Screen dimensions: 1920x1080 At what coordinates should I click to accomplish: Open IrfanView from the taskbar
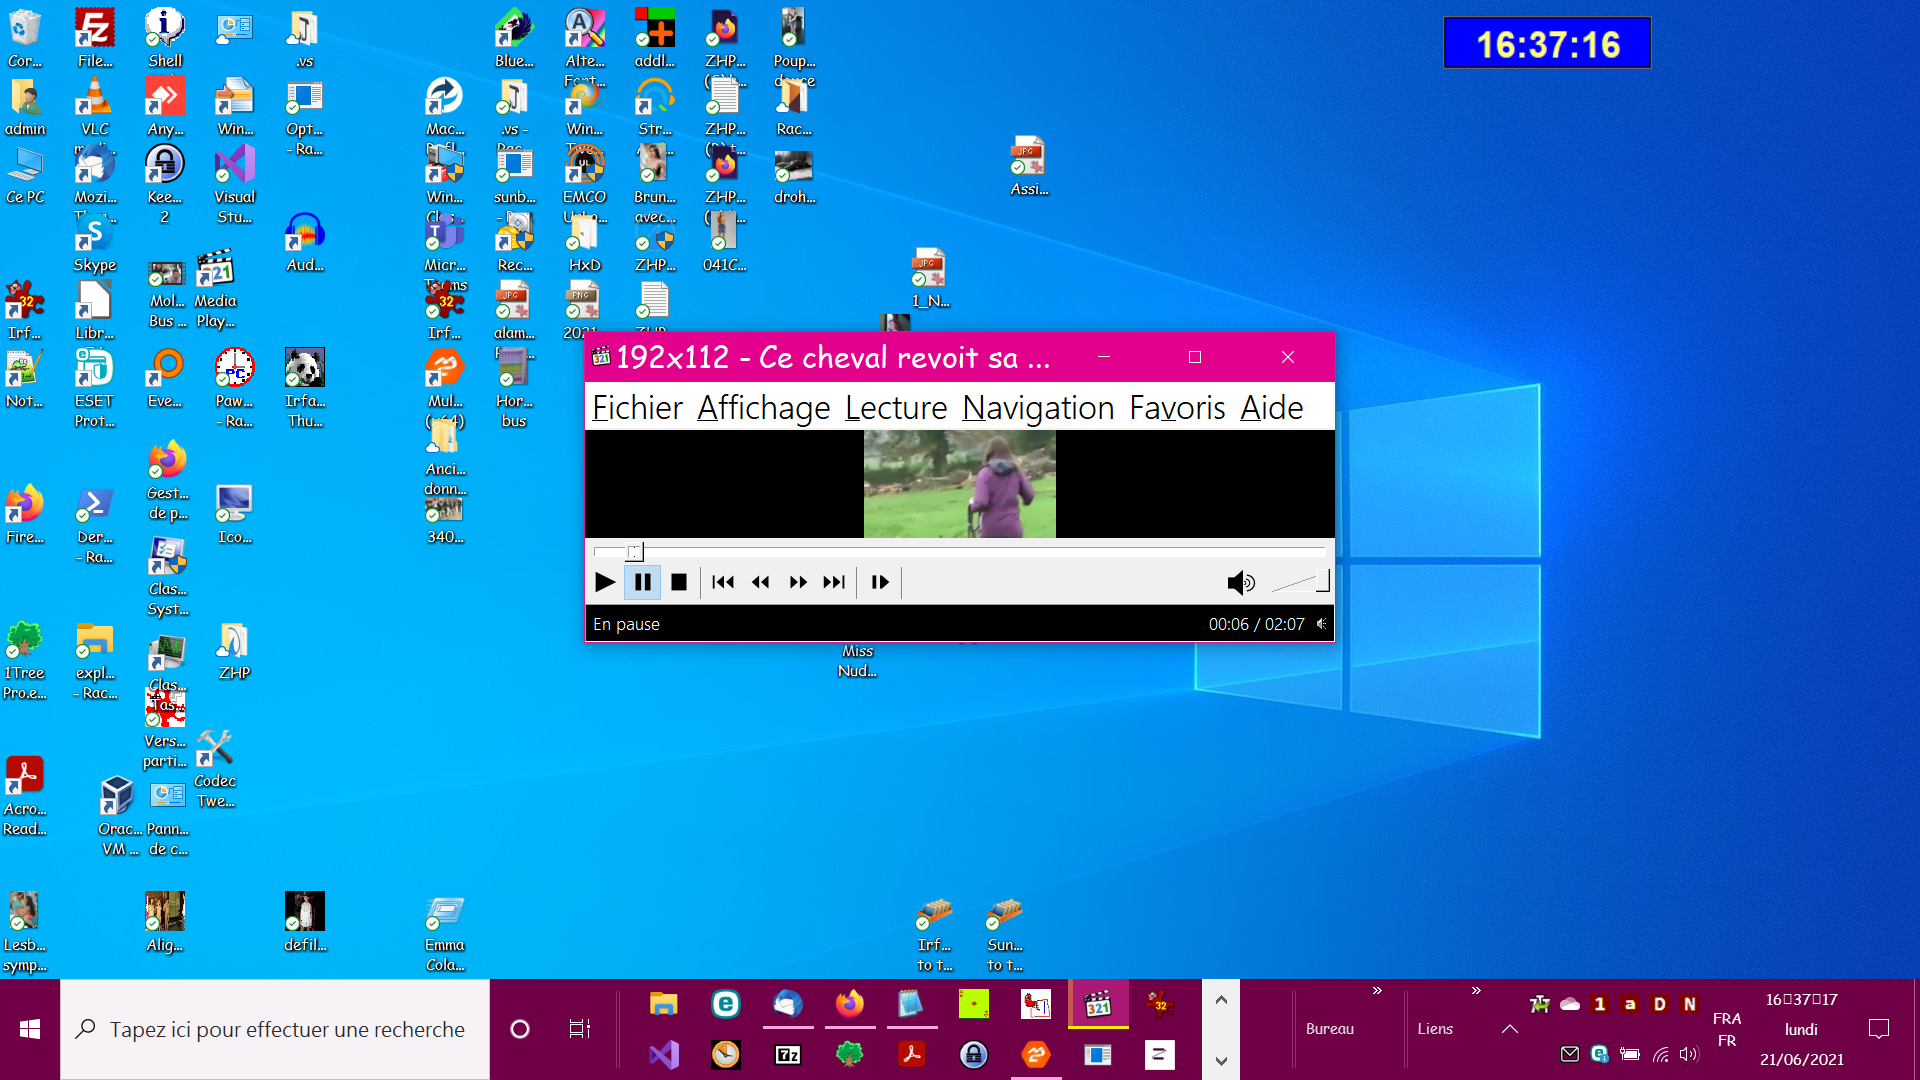click(1160, 1004)
